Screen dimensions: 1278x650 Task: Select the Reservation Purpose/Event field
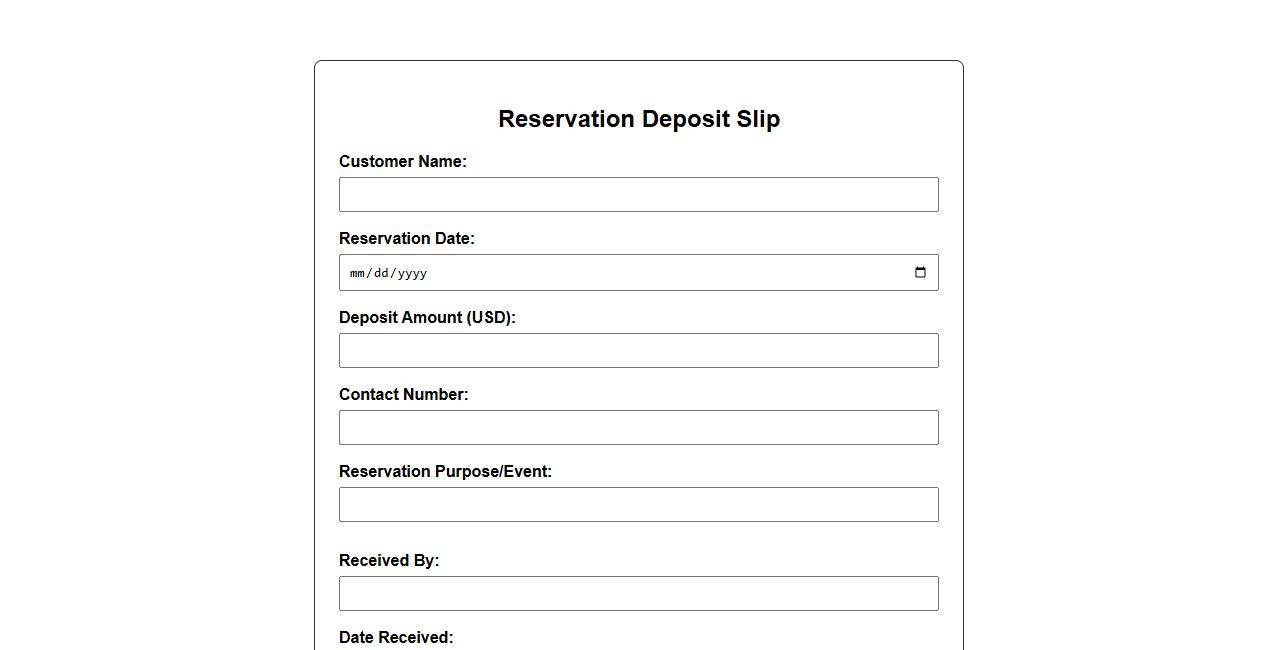coord(638,505)
